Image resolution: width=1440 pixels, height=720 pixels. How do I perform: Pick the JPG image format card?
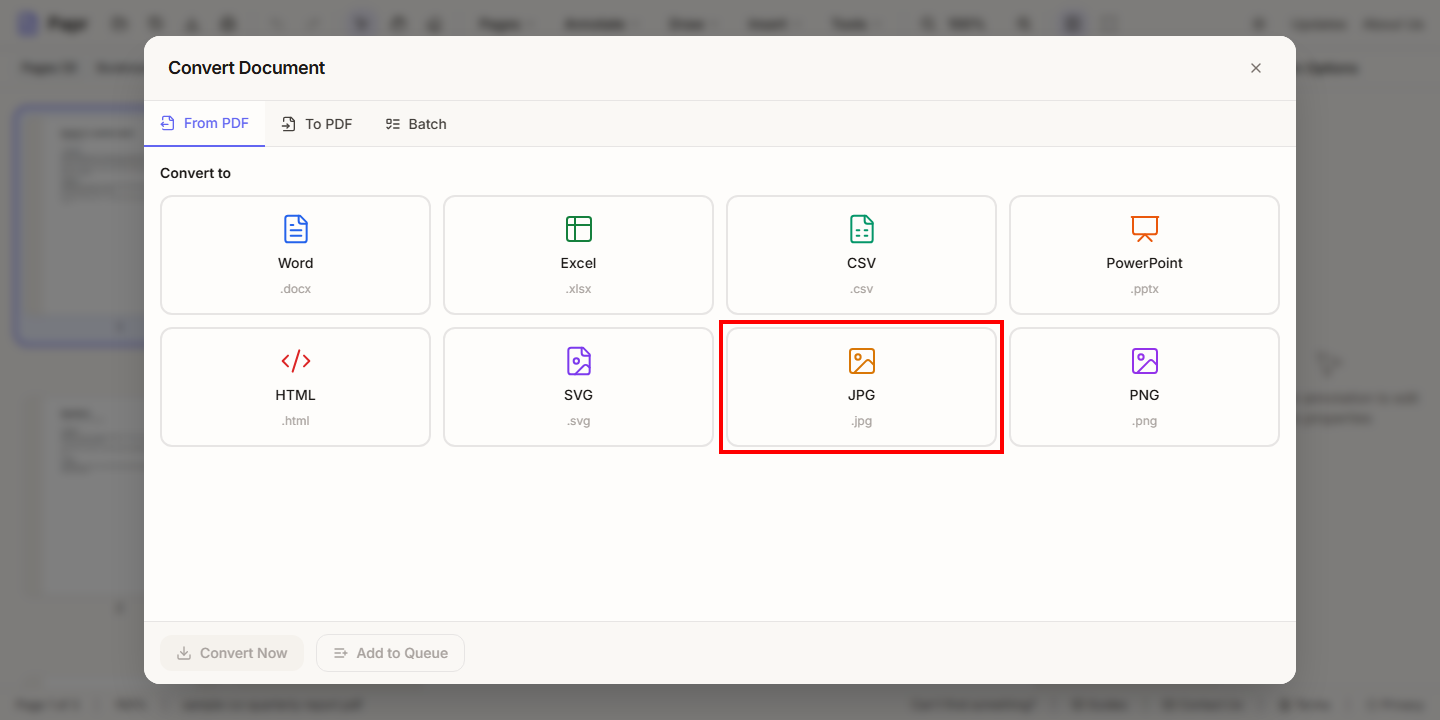click(861, 387)
